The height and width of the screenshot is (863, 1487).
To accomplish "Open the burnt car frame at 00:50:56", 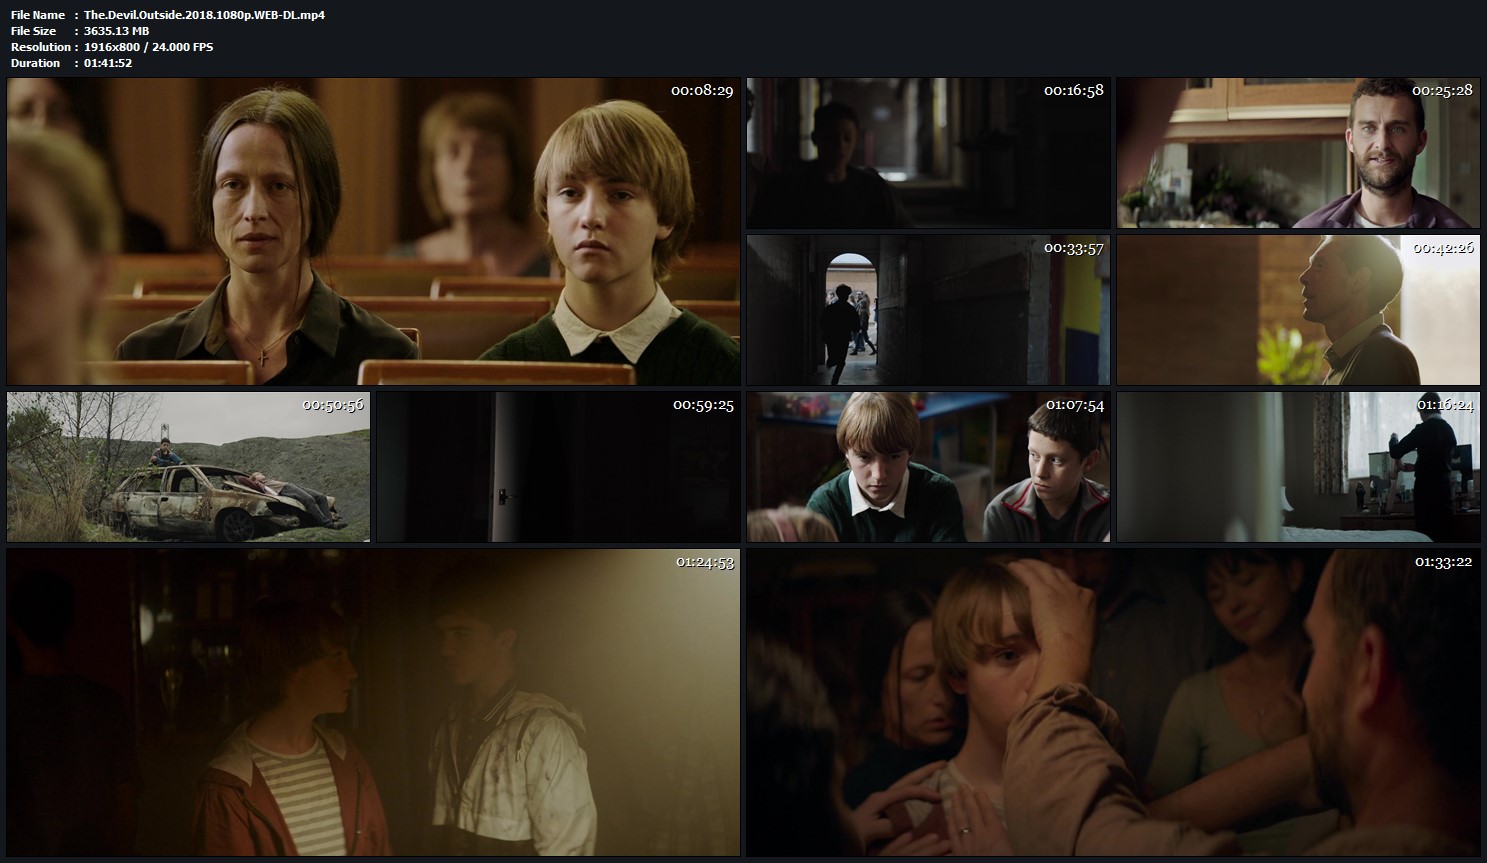I will (188, 467).
